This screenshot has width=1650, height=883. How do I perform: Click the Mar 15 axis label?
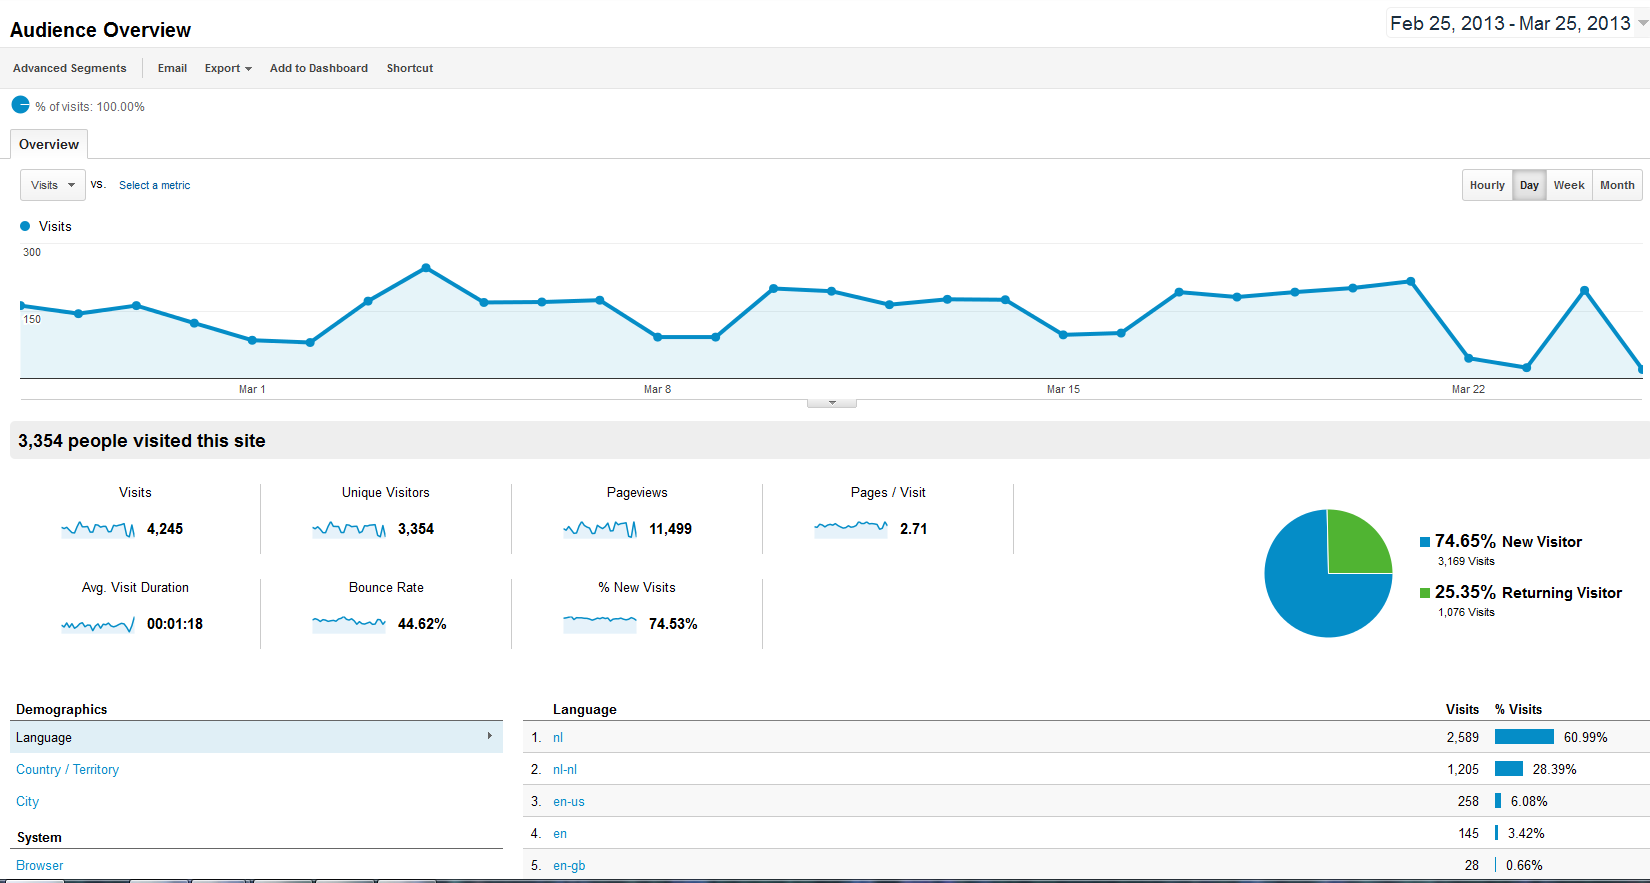click(x=1063, y=389)
